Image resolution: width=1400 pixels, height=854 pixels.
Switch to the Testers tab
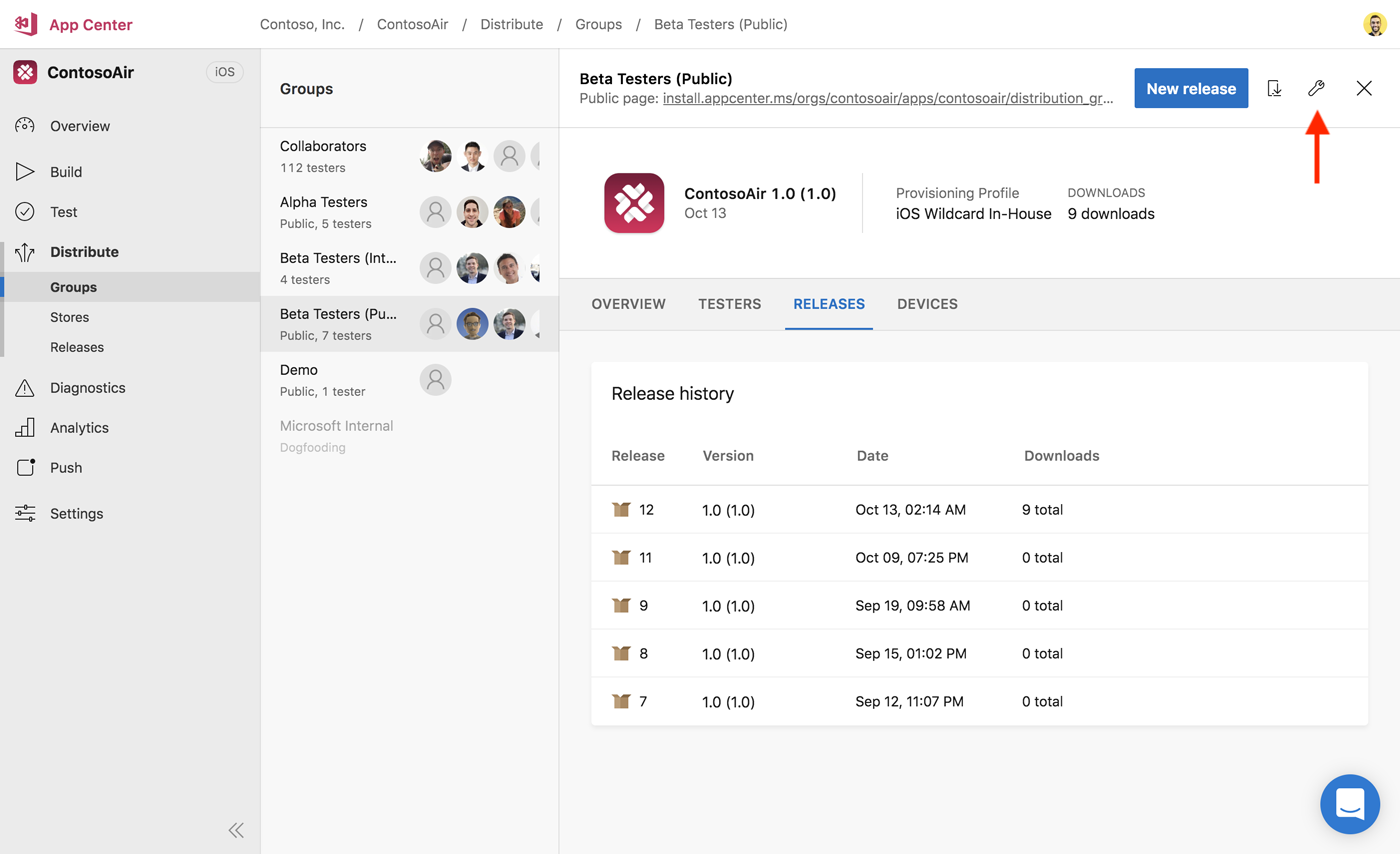(729, 304)
